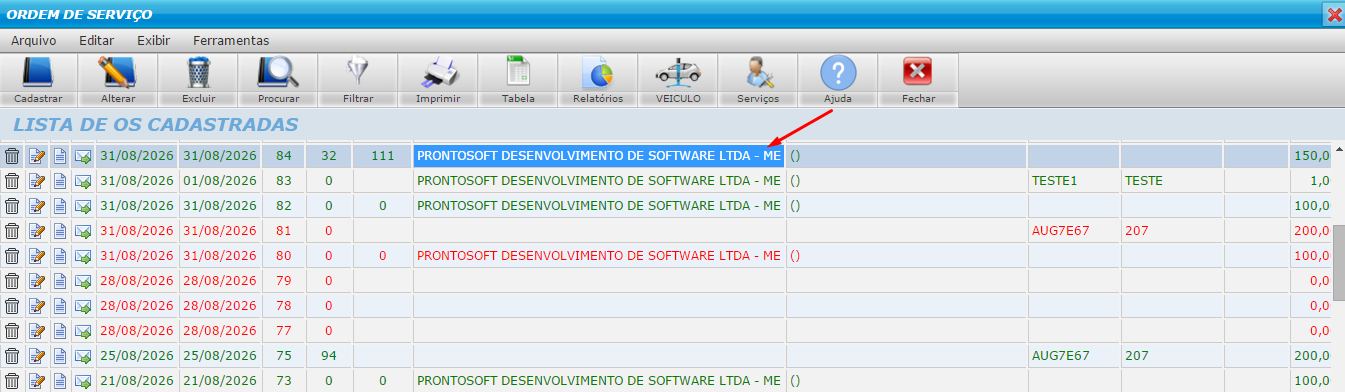The width and height of the screenshot is (1345, 392).
Task: Open the Arquivo menu
Action: (33, 40)
